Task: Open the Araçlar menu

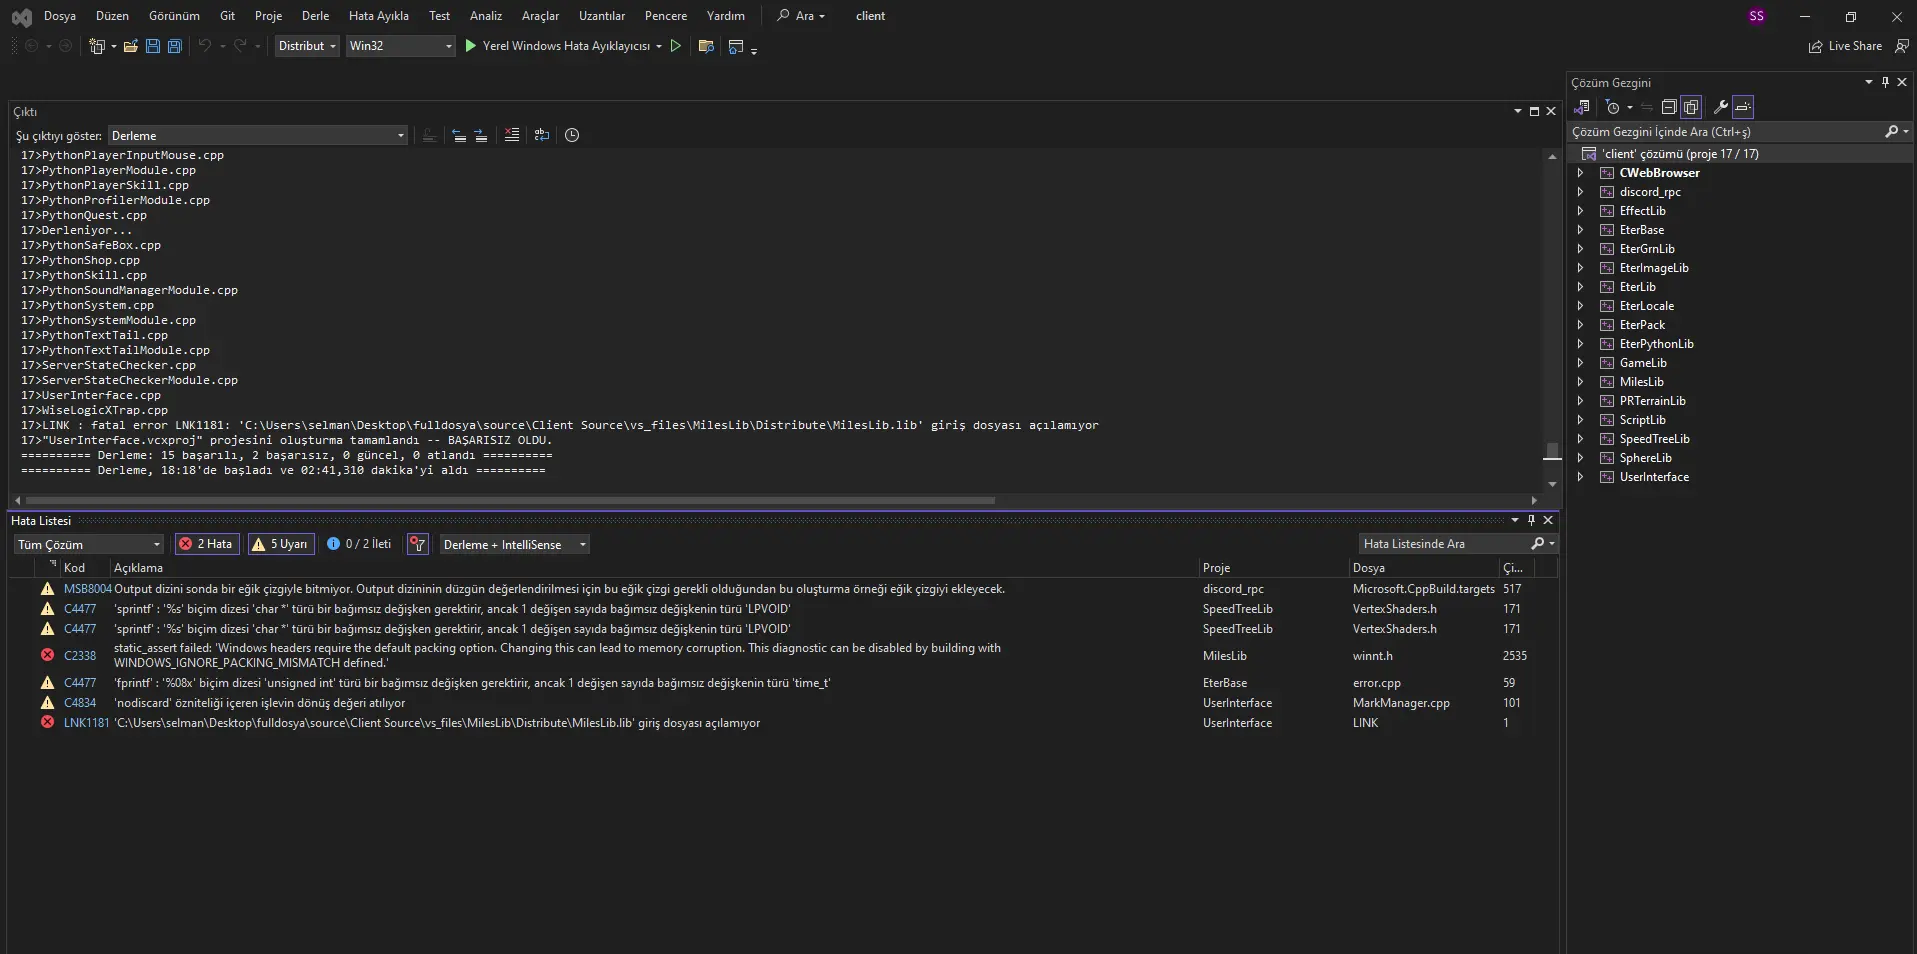Action: [x=540, y=16]
